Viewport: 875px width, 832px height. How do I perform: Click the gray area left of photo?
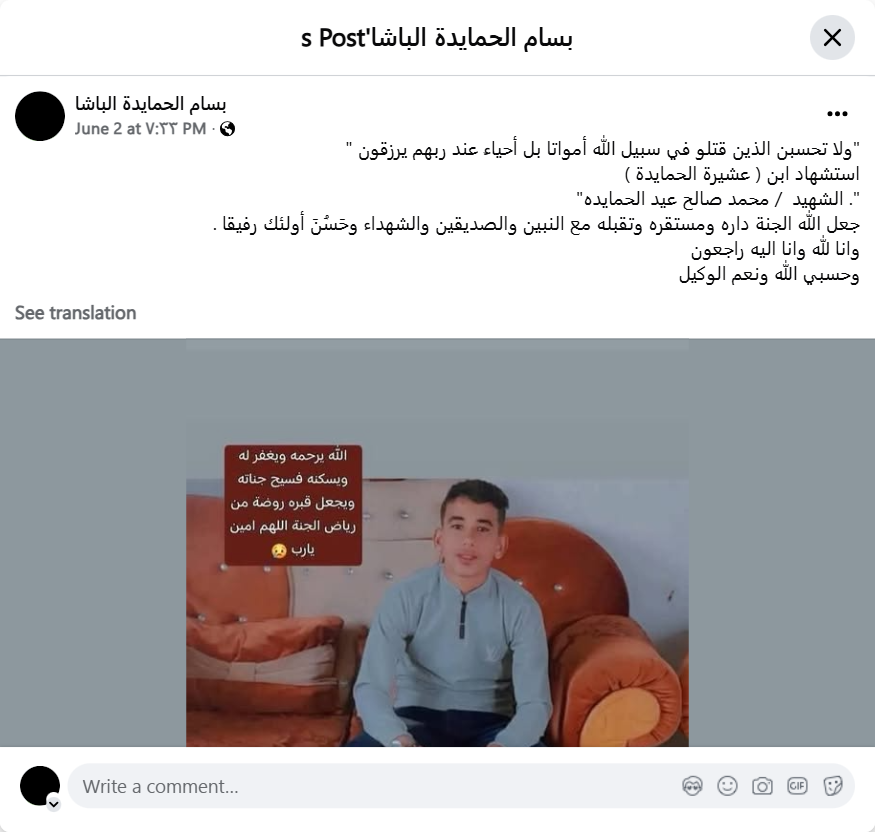pos(93,542)
